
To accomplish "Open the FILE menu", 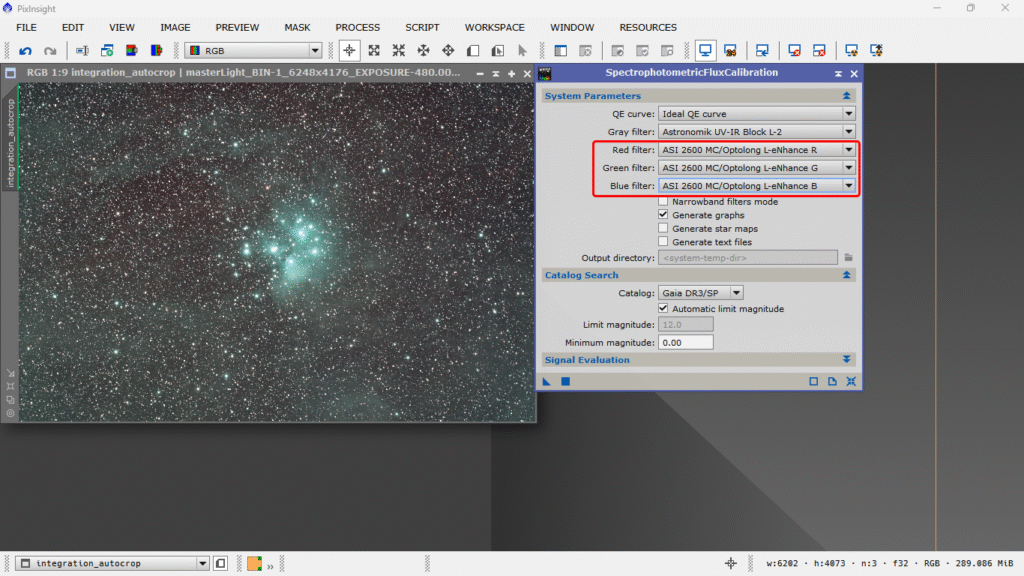I will pyautogui.click(x=26, y=27).
